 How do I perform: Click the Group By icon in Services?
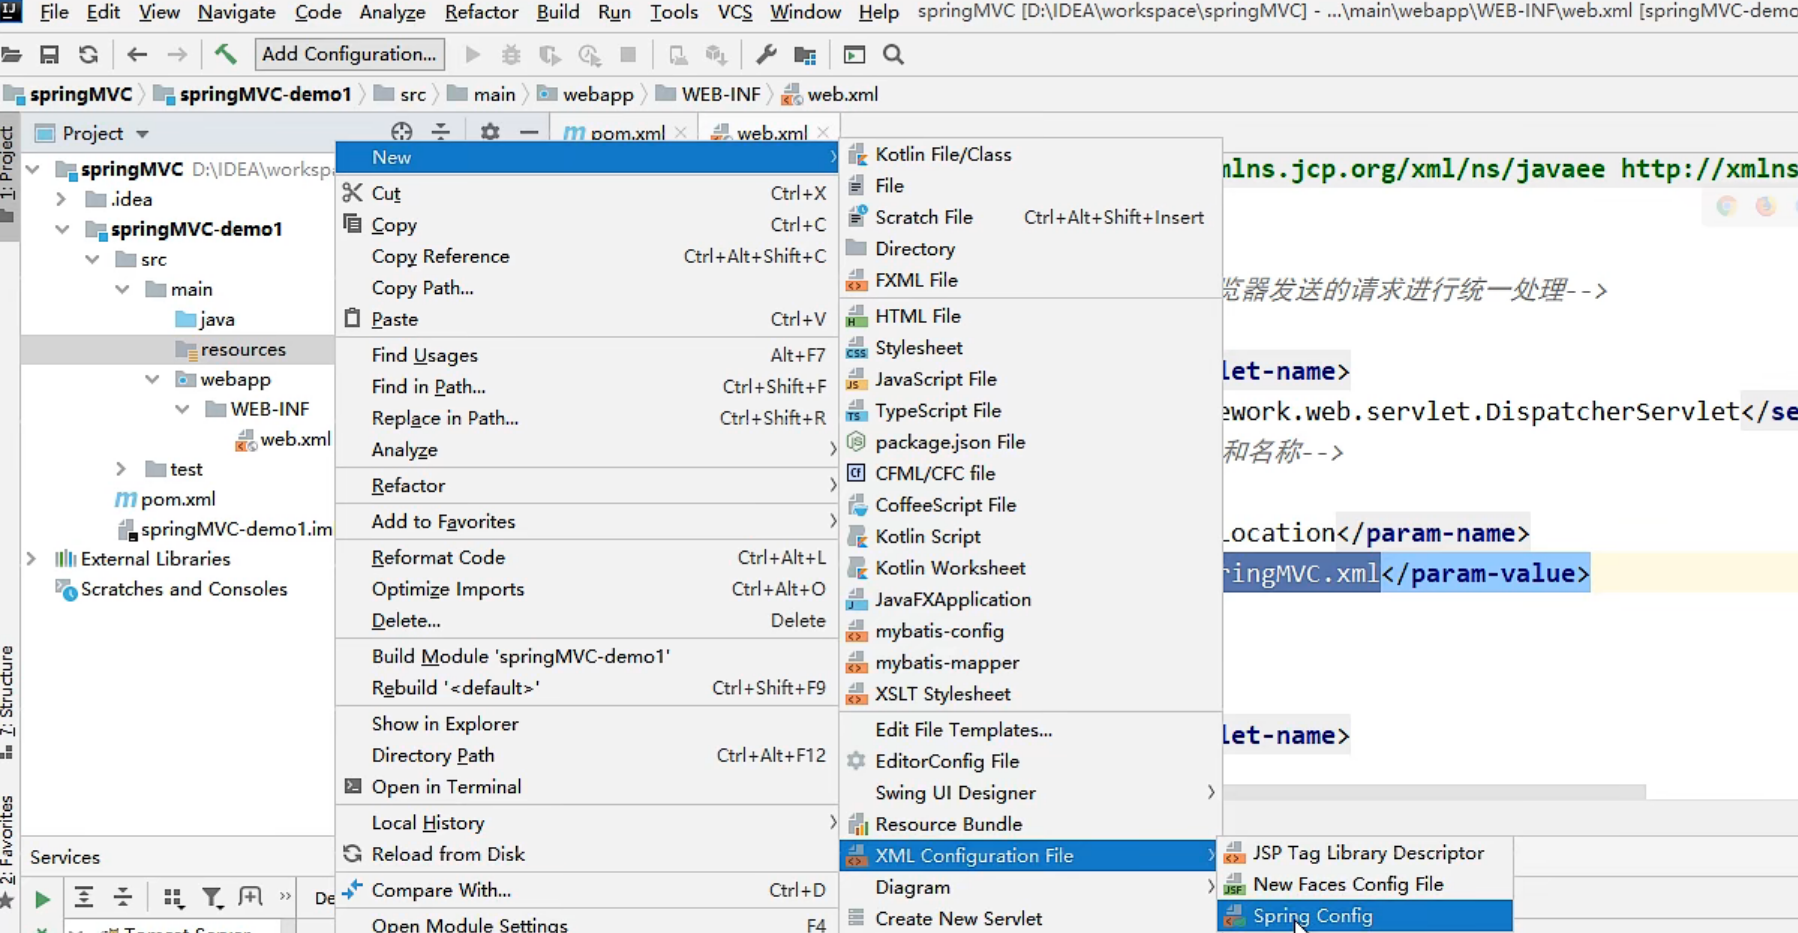point(173,898)
